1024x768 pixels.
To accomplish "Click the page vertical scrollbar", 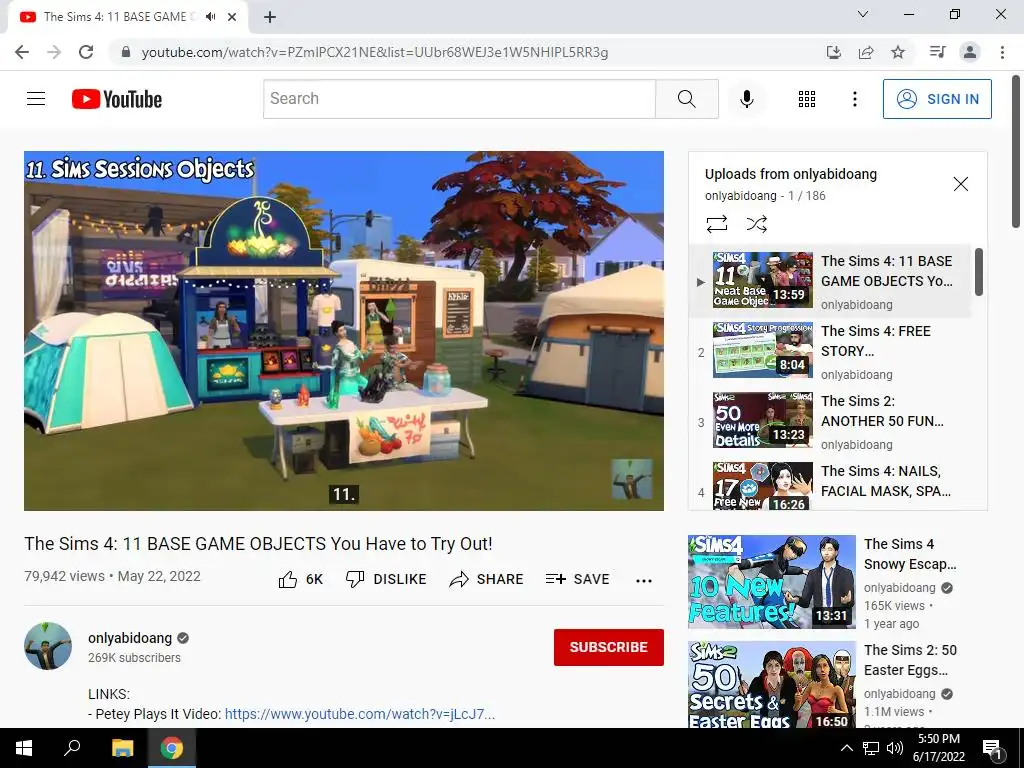I will point(1016,152).
